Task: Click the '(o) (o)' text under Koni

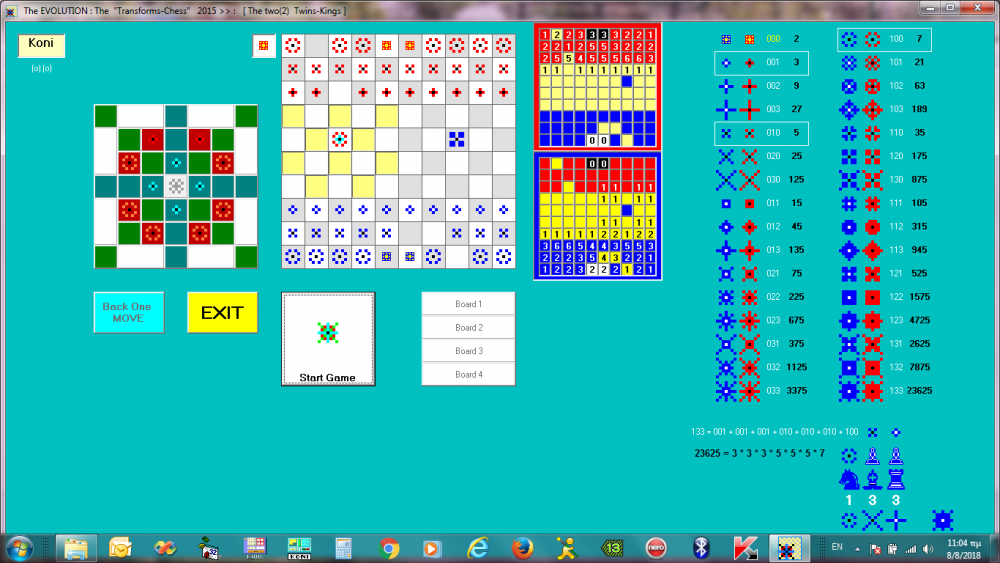Action: pyautogui.click(x=41, y=68)
